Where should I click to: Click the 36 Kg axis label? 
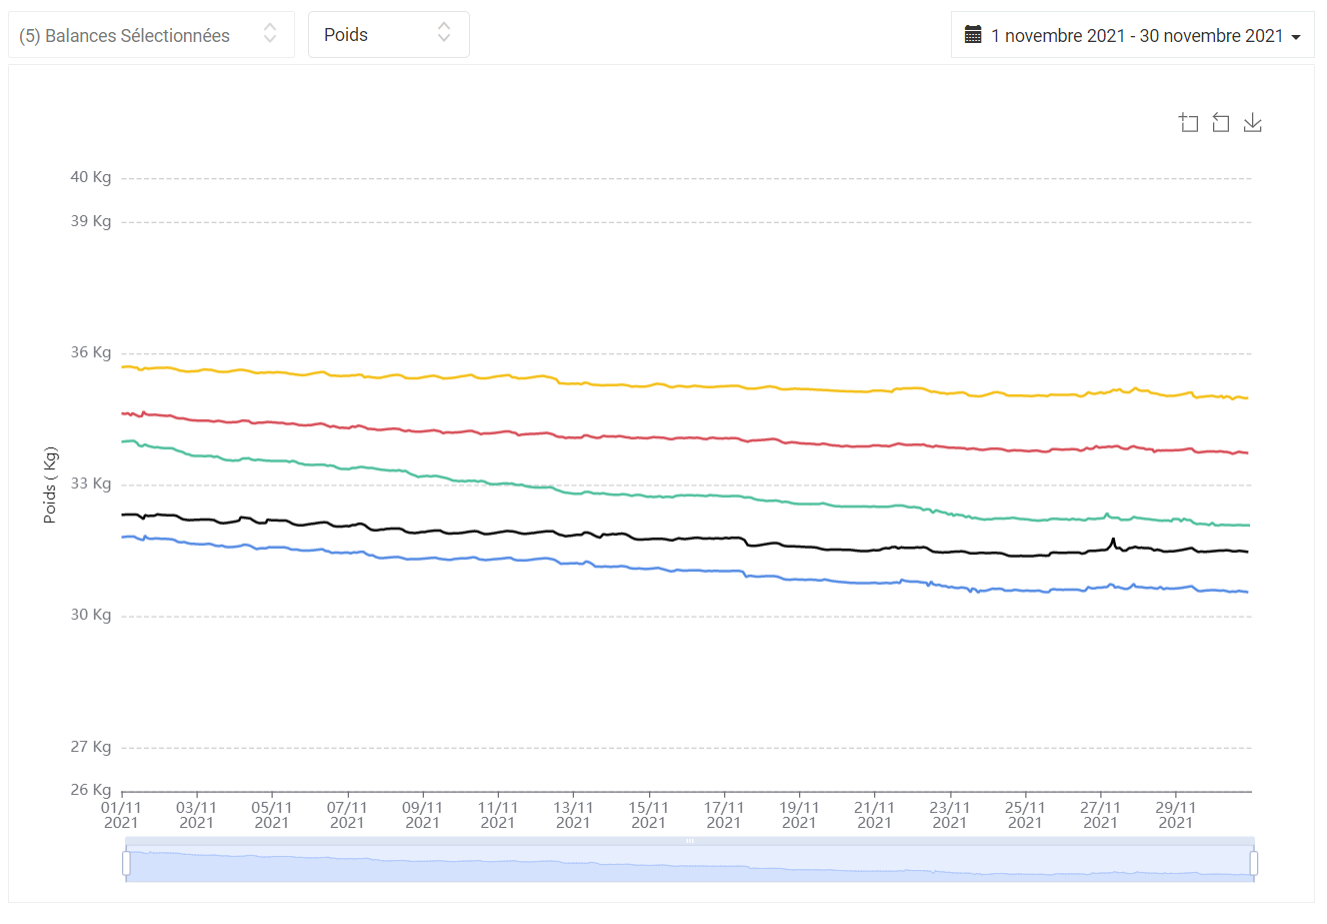(x=90, y=353)
